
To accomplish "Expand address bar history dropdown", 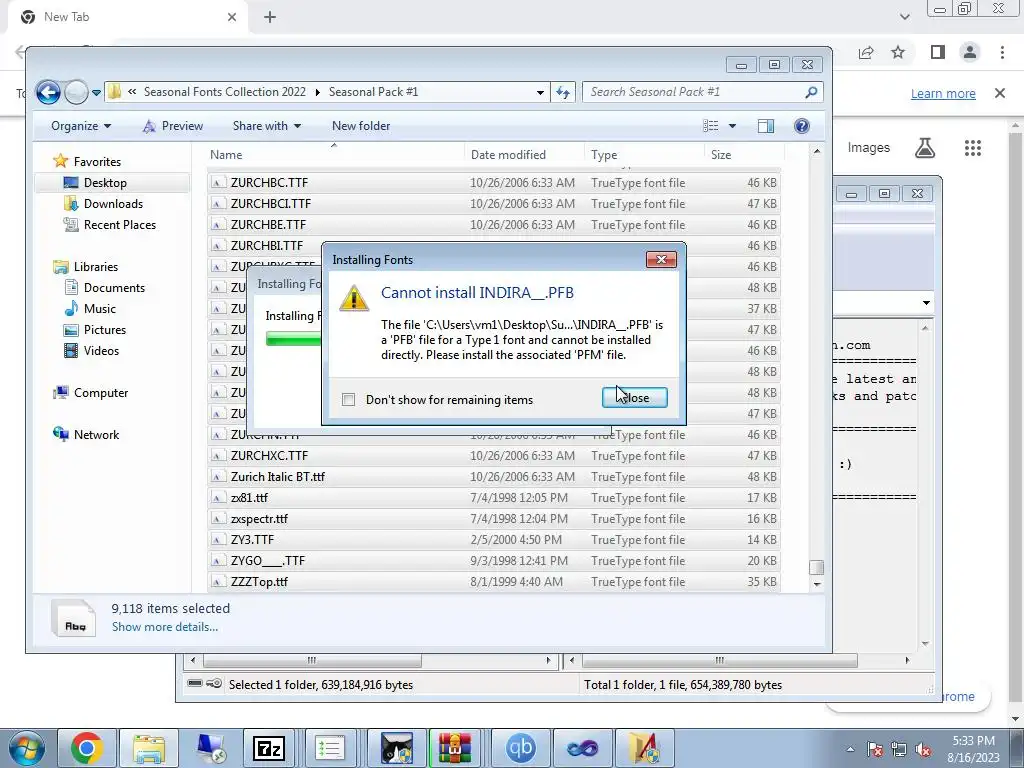I will point(540,93).
